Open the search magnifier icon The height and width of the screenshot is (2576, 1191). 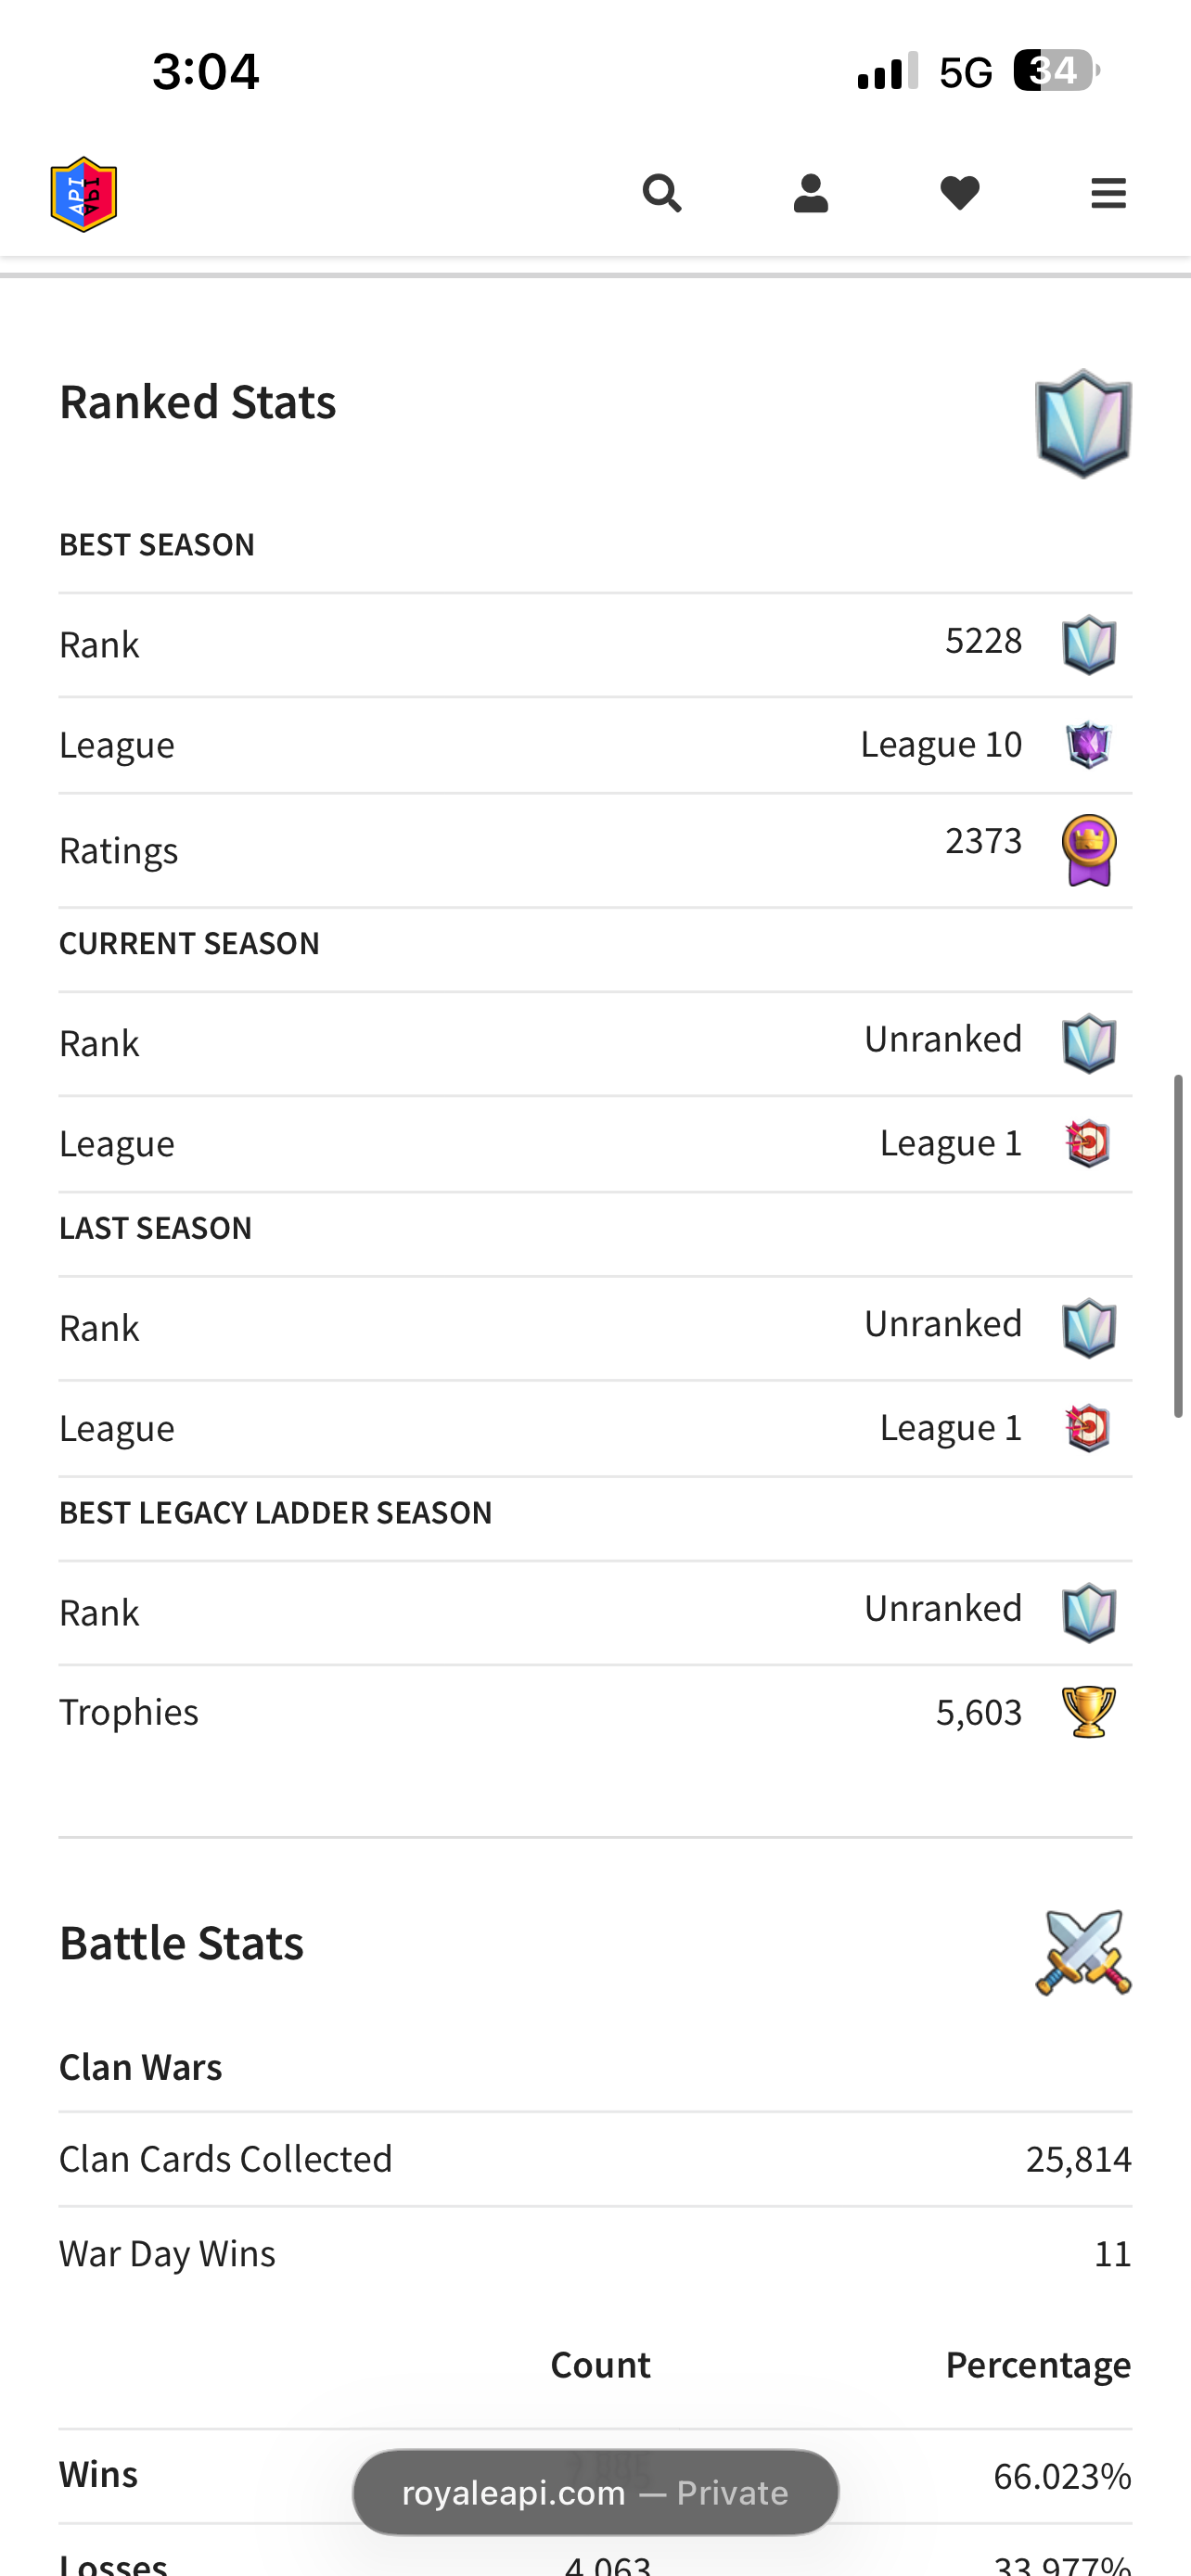(661, 193)
